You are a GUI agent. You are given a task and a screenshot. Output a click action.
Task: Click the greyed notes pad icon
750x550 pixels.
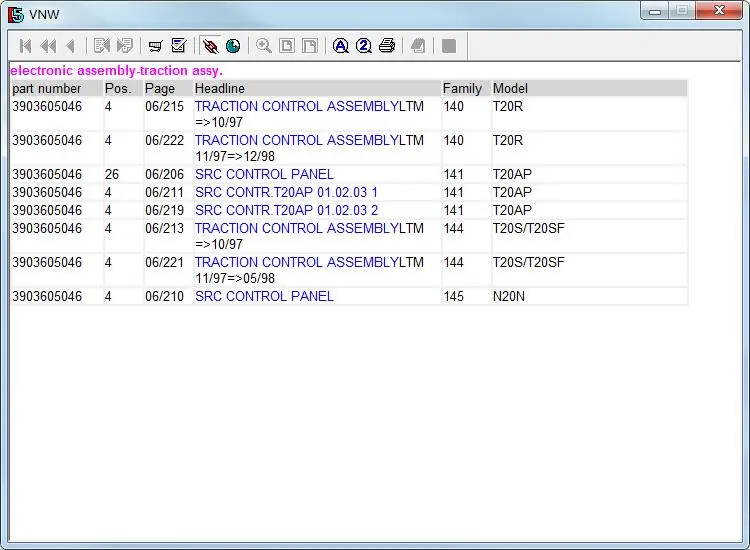pos(418,46)
